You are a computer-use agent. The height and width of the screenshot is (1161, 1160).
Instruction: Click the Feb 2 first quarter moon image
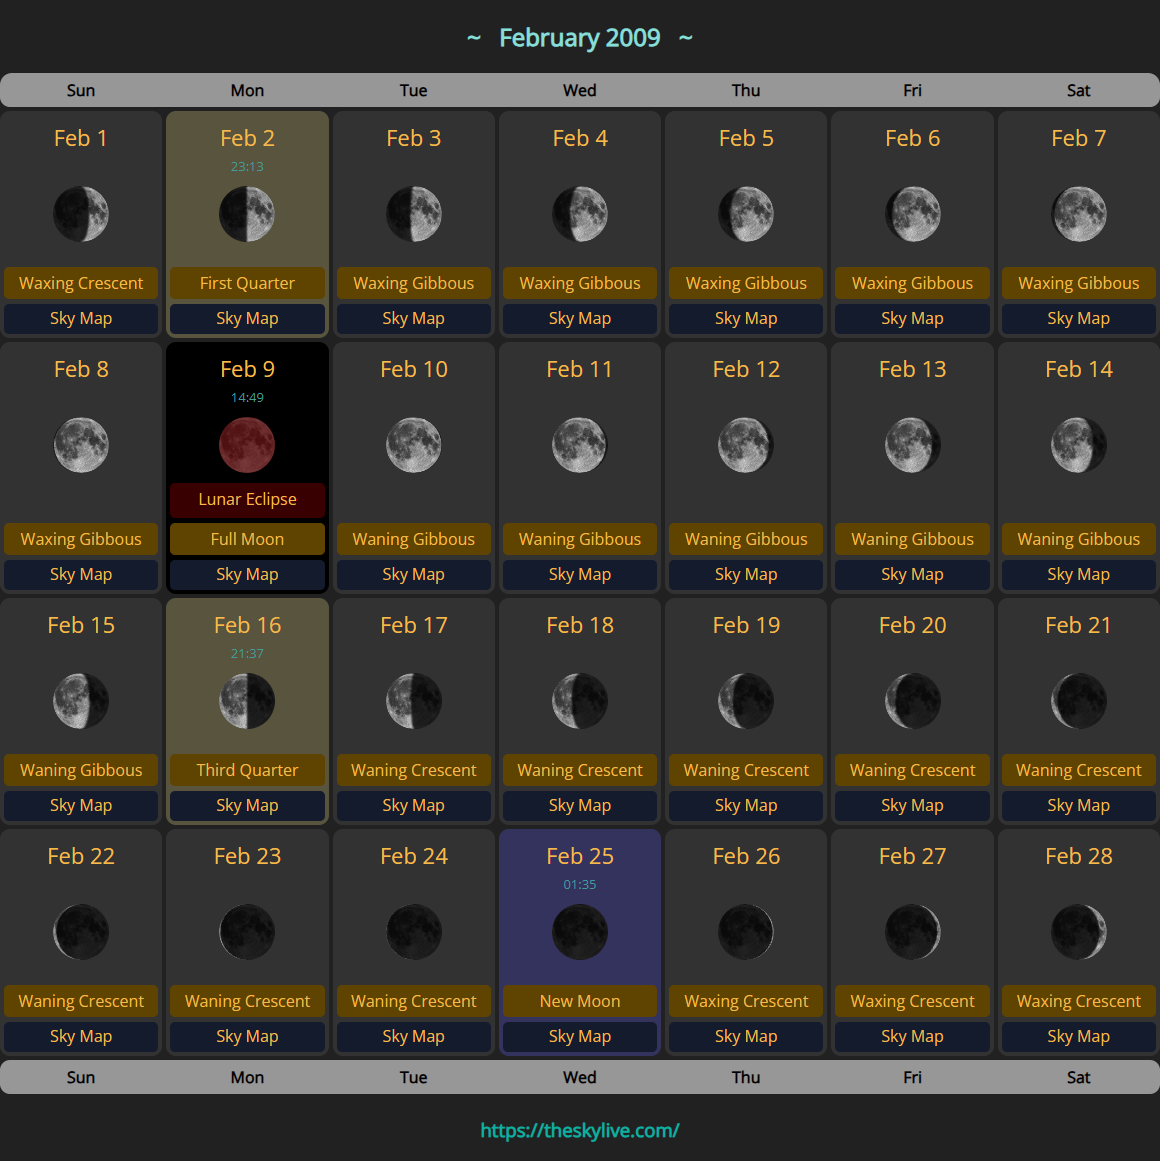tap(247, 214)
